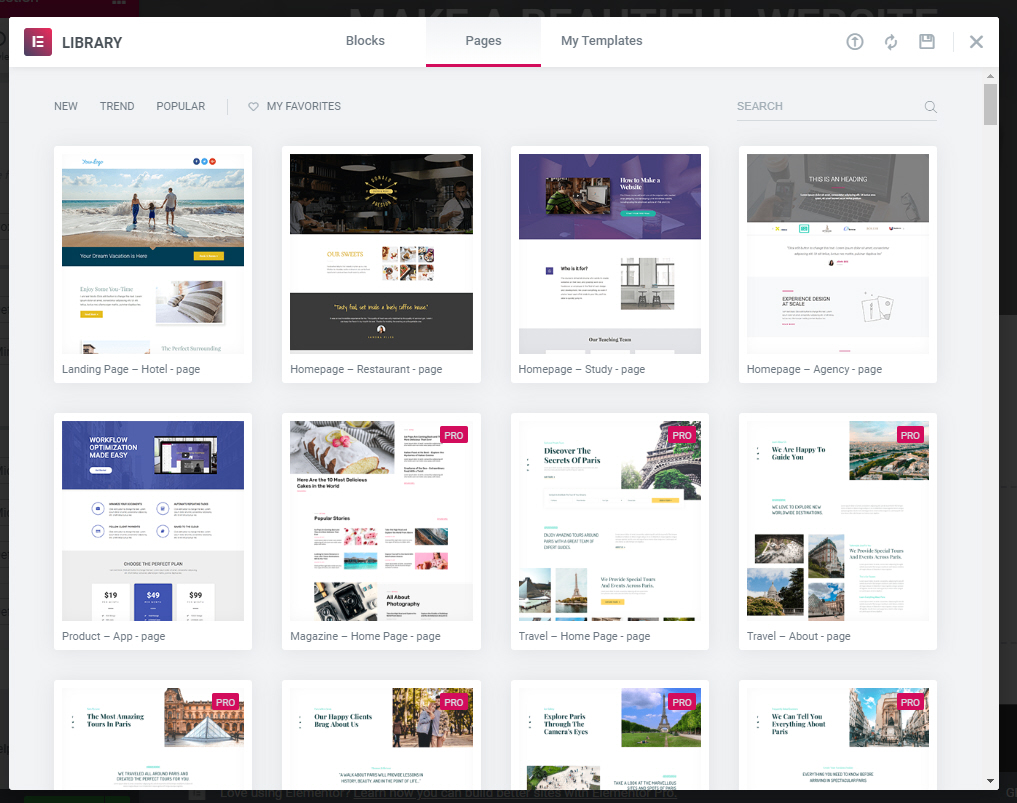Screen dimensions: 1017x803
Task: Open Homepage – Restaurant template thumbnail
Action: 381,254
